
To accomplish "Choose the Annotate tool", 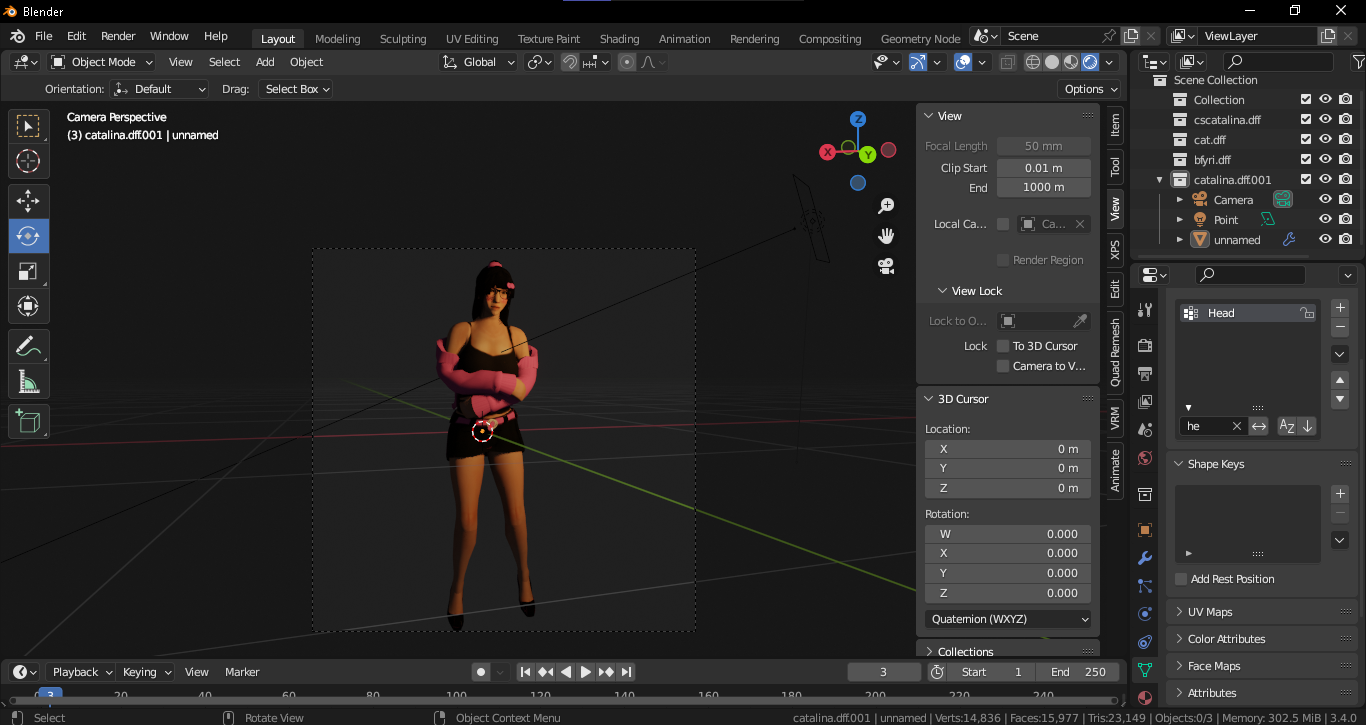I will pyautogui.click(x=28, y=347).
